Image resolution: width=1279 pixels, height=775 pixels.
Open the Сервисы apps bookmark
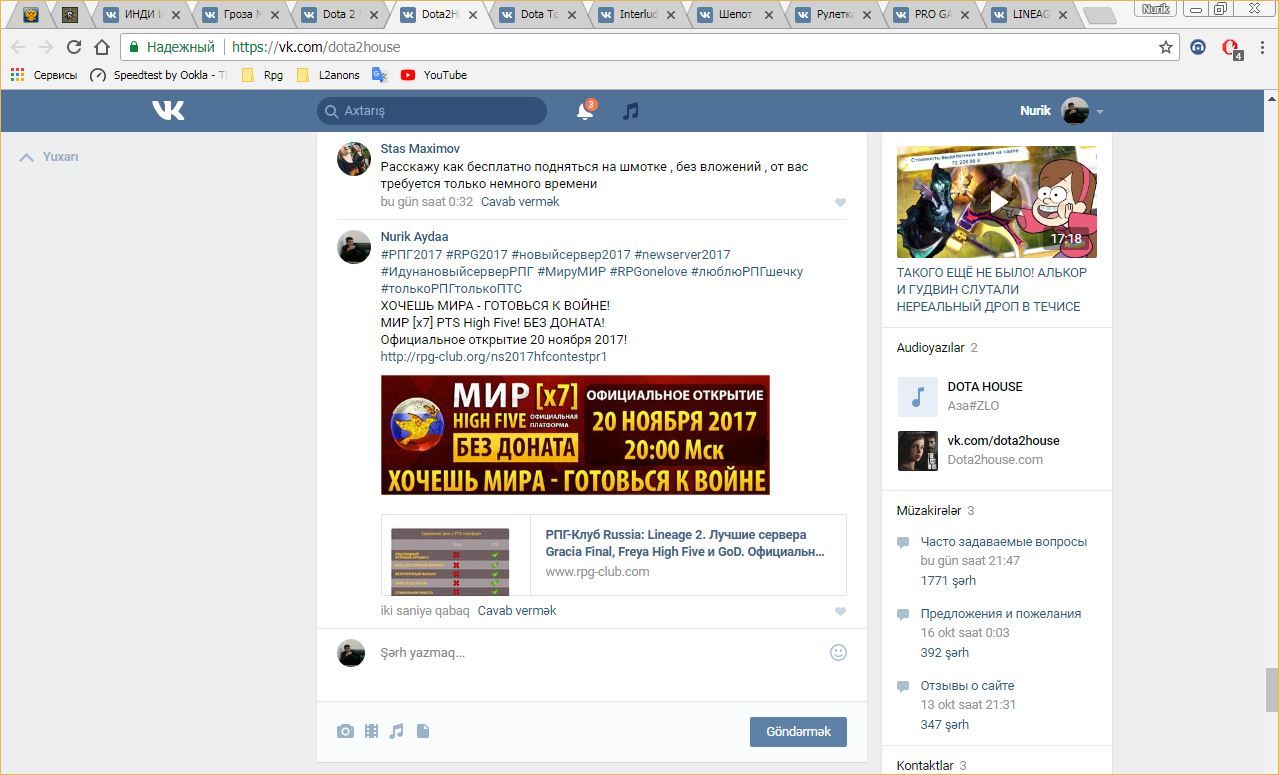[43, 75]
